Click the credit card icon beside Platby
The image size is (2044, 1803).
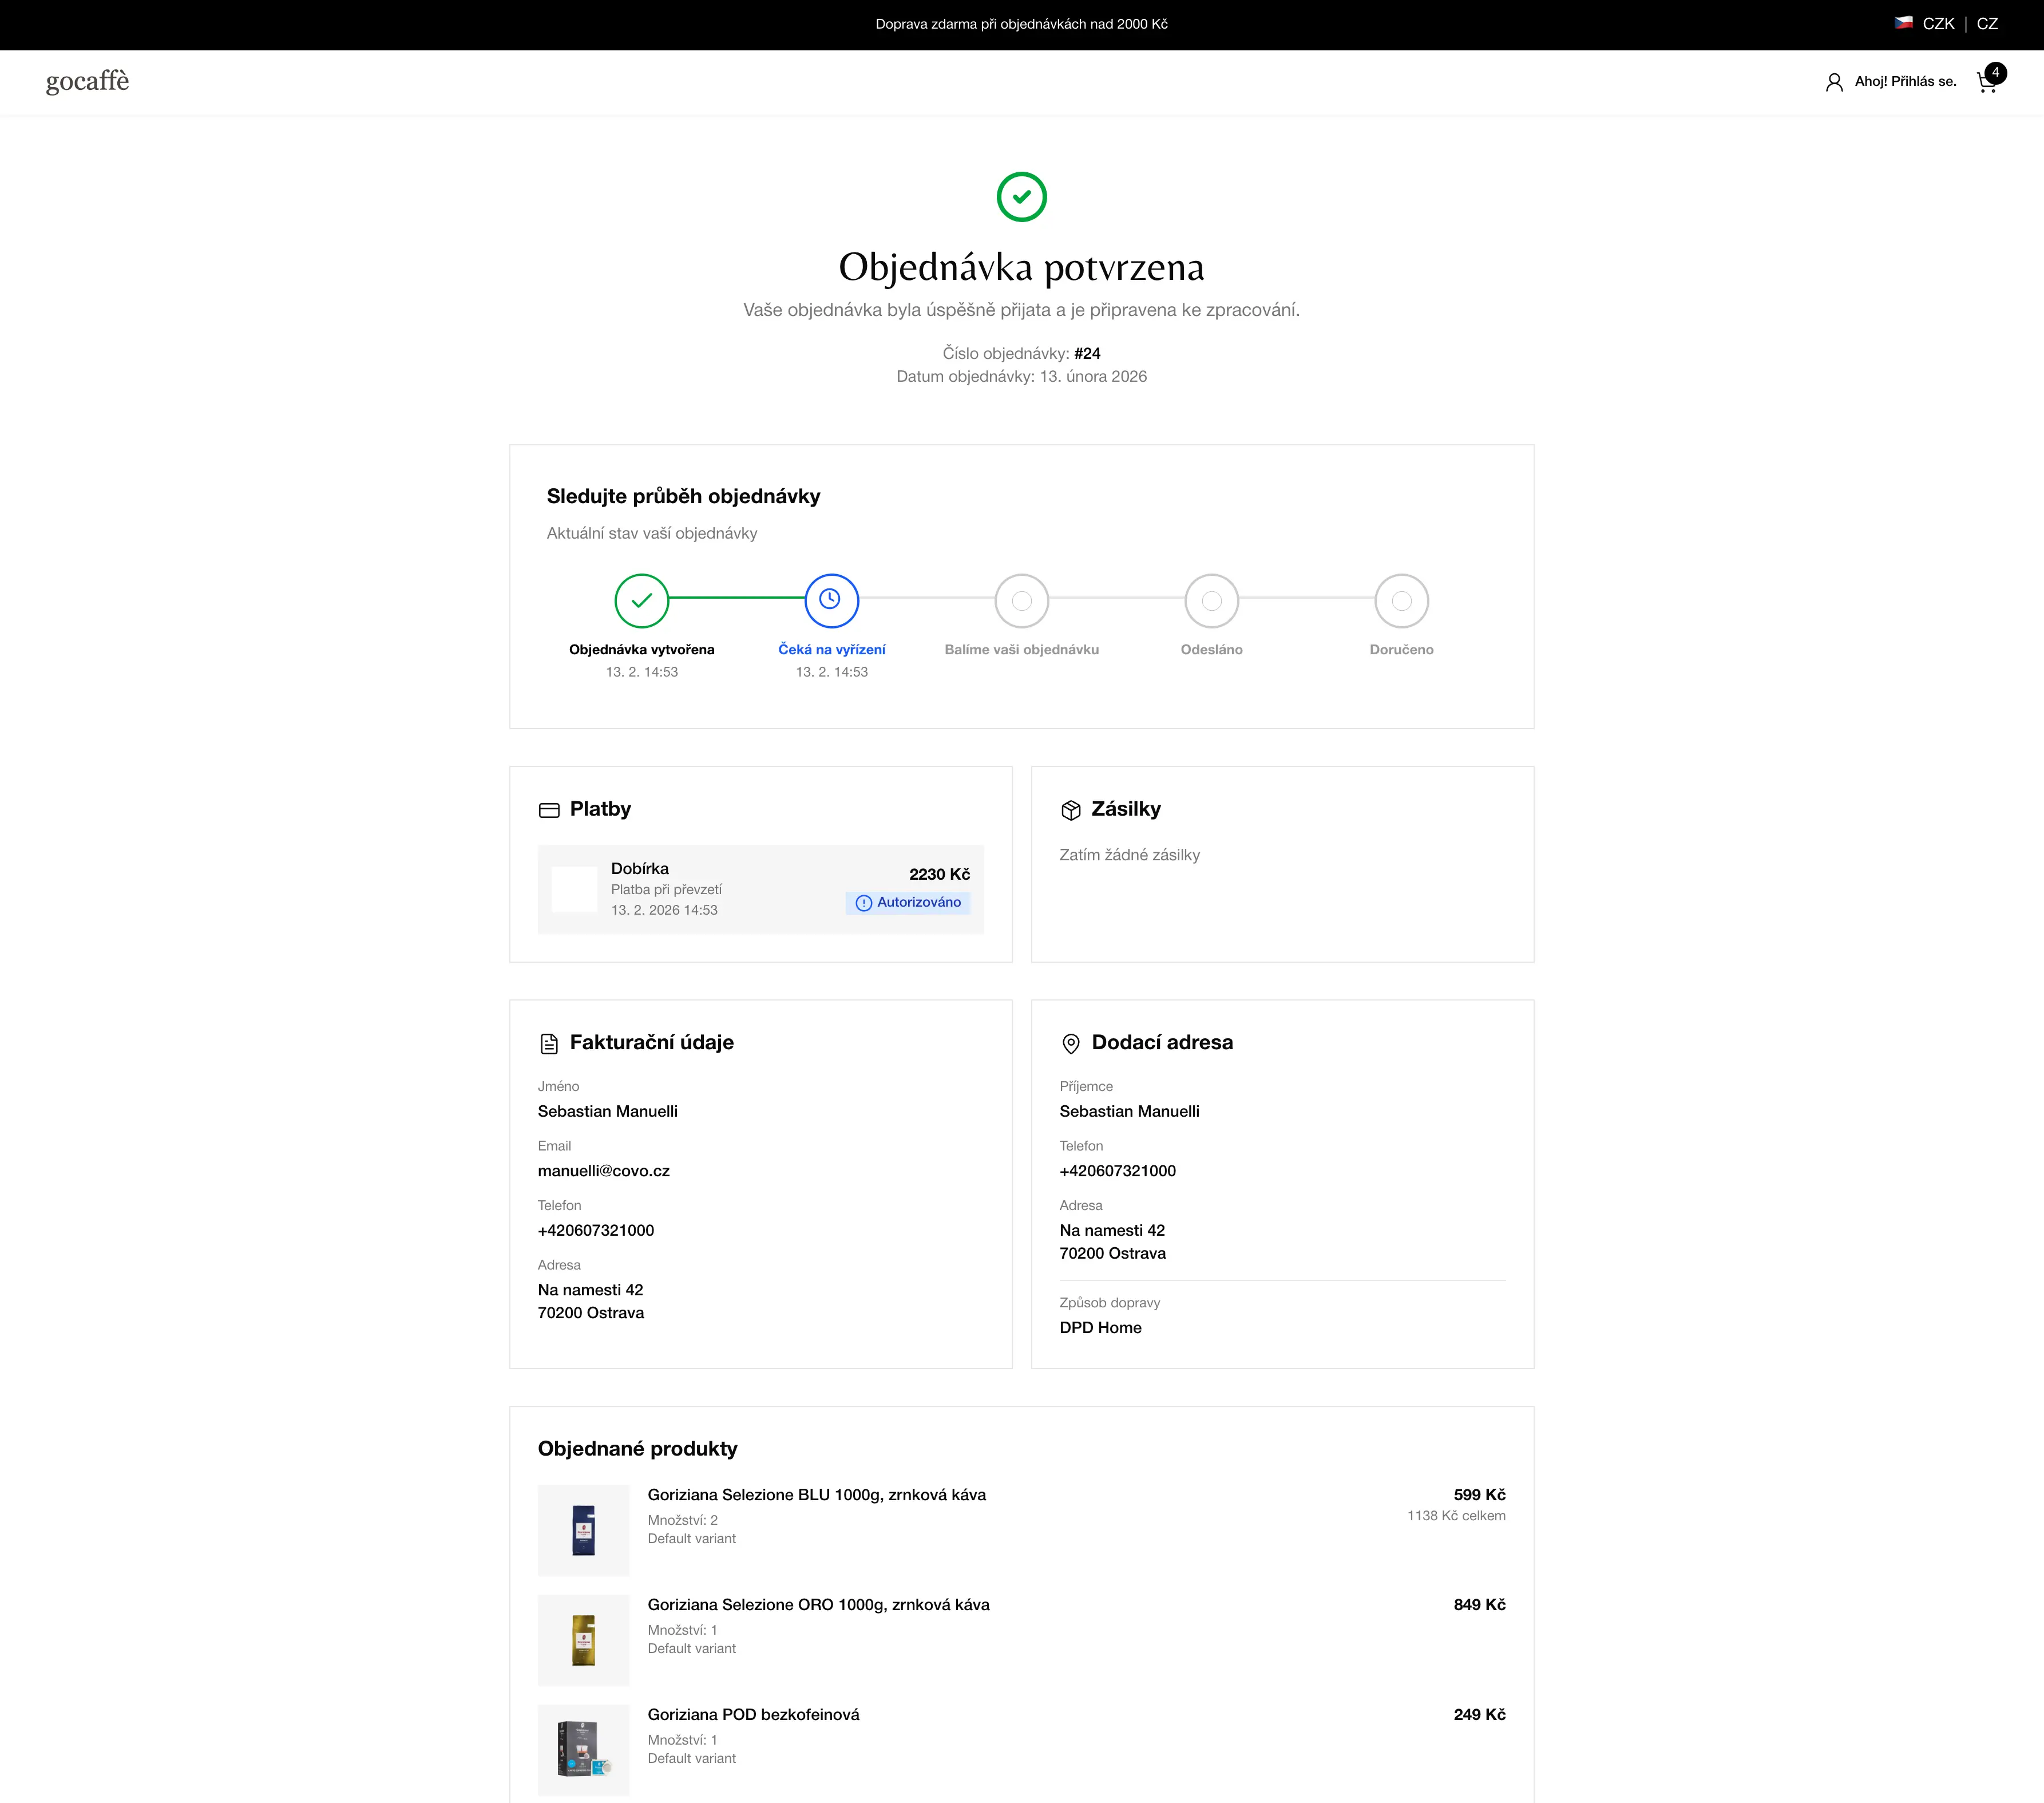click(x=549, y=810)
